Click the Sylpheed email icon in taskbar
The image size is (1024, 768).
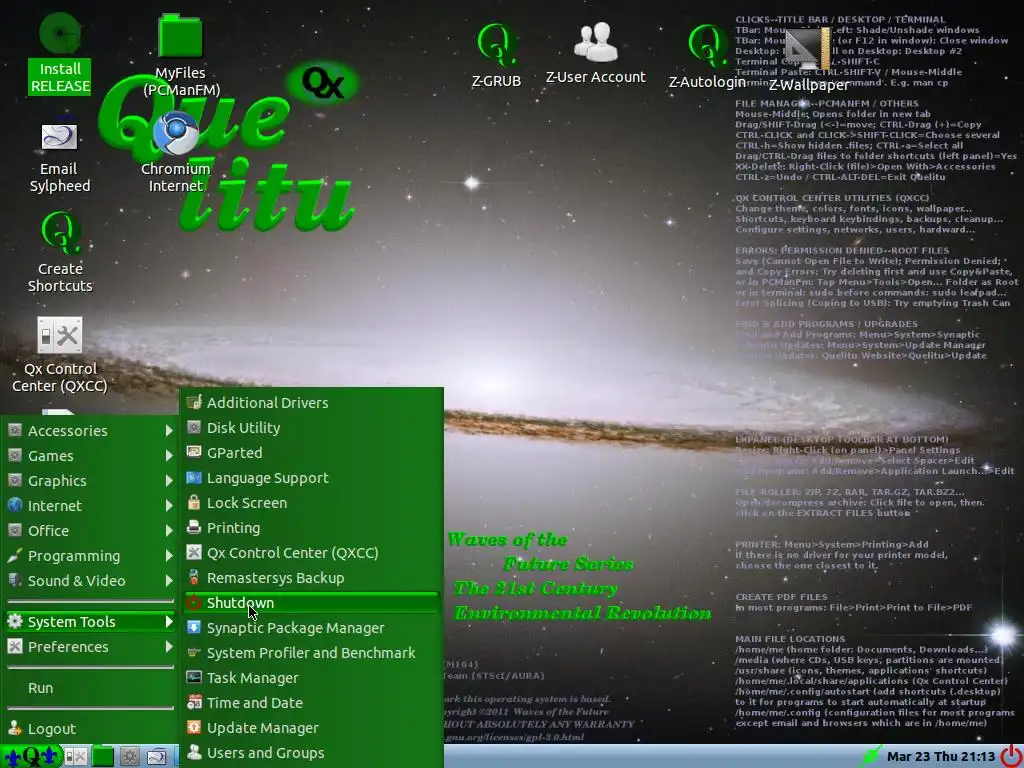point(156,757)
